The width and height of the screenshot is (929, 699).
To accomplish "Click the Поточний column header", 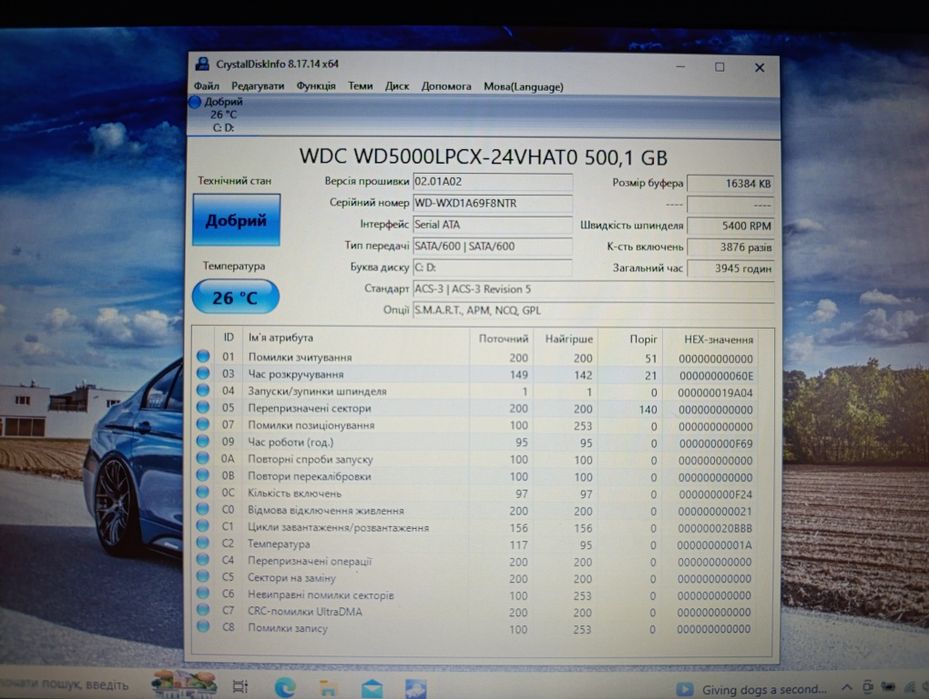I will (503, 339).
